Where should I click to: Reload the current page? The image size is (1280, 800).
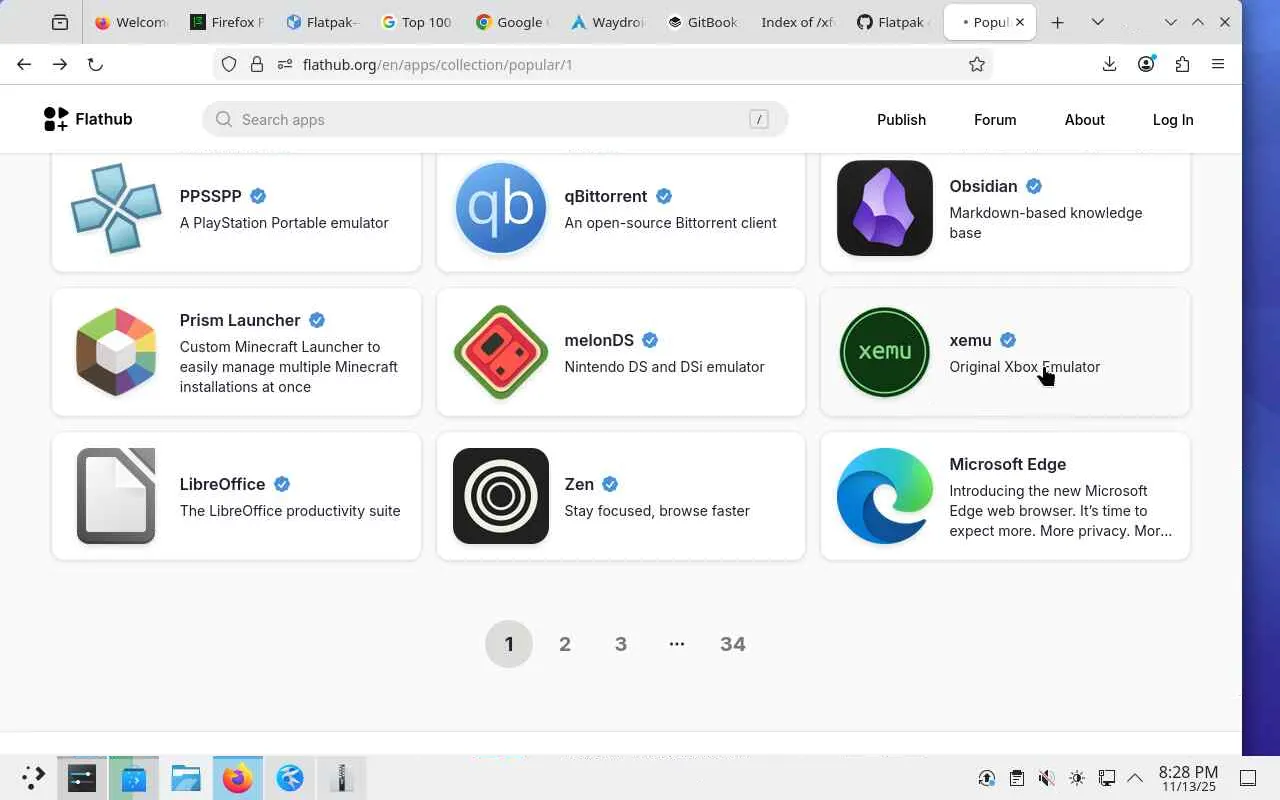[x=95, y=64]
